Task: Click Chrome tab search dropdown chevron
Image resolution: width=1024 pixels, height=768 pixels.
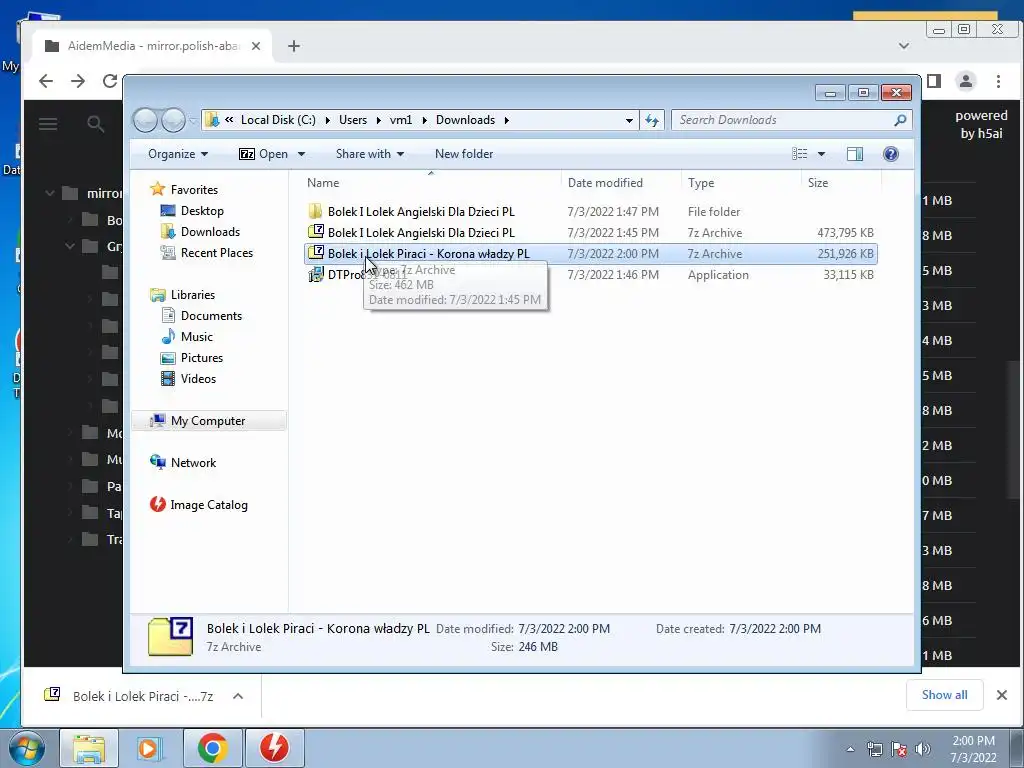Action: click(904, 46)
